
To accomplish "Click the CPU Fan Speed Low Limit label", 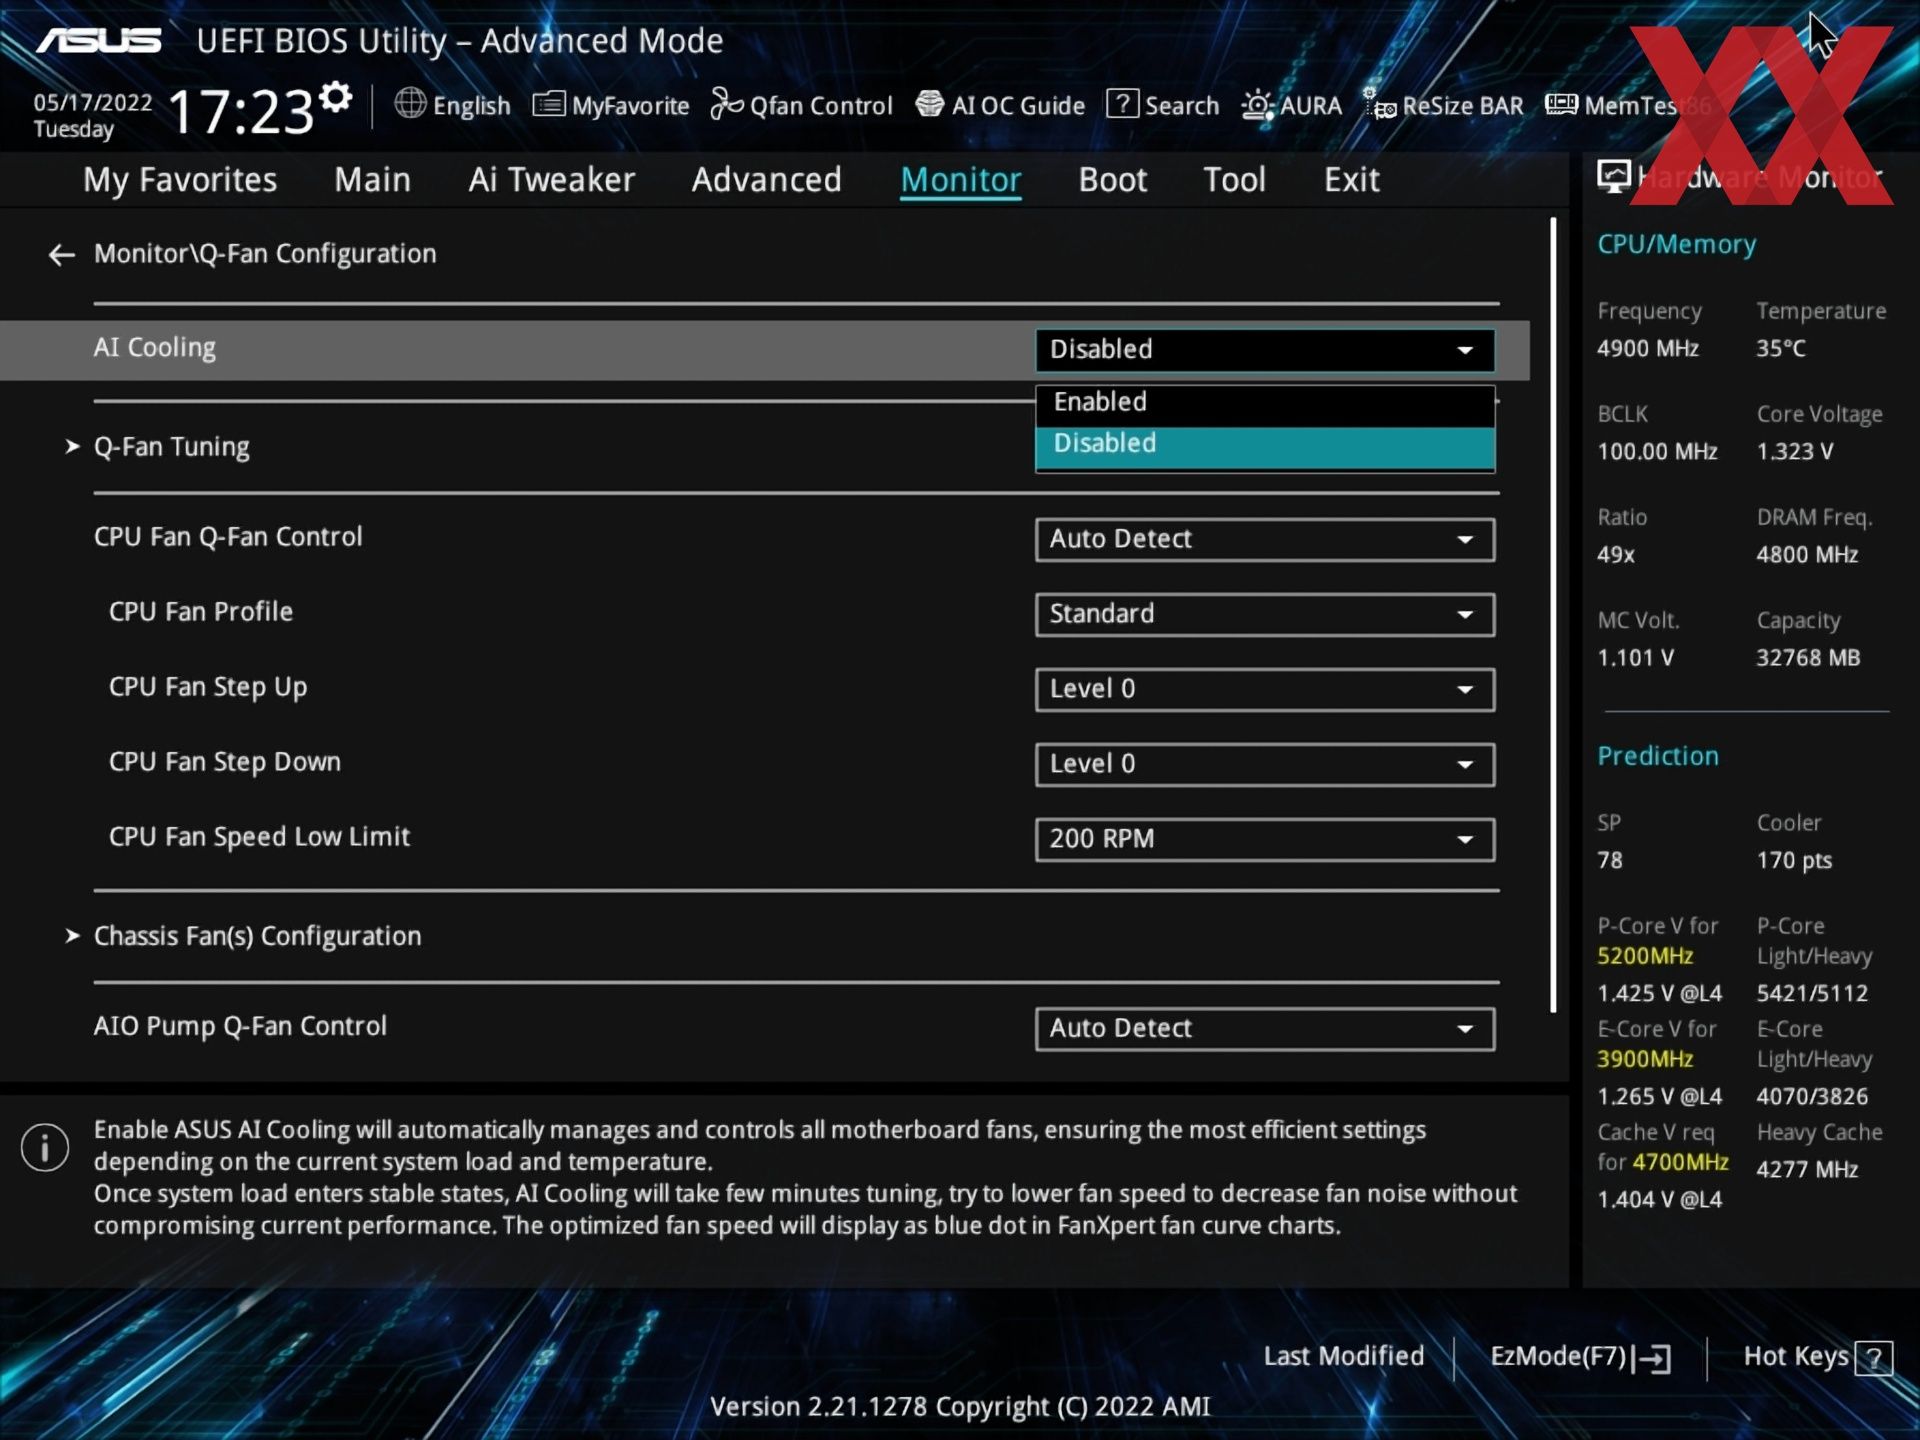I will coord(259,837).
